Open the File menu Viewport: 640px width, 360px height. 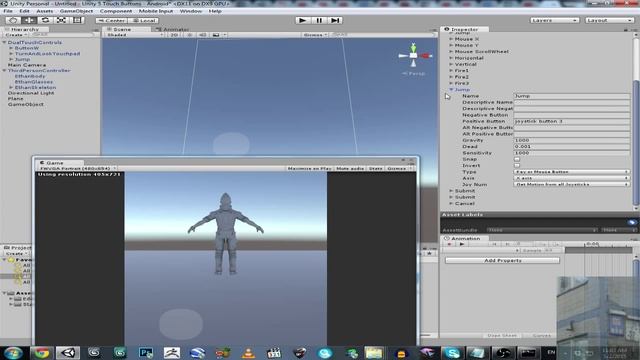click(8, 11)
